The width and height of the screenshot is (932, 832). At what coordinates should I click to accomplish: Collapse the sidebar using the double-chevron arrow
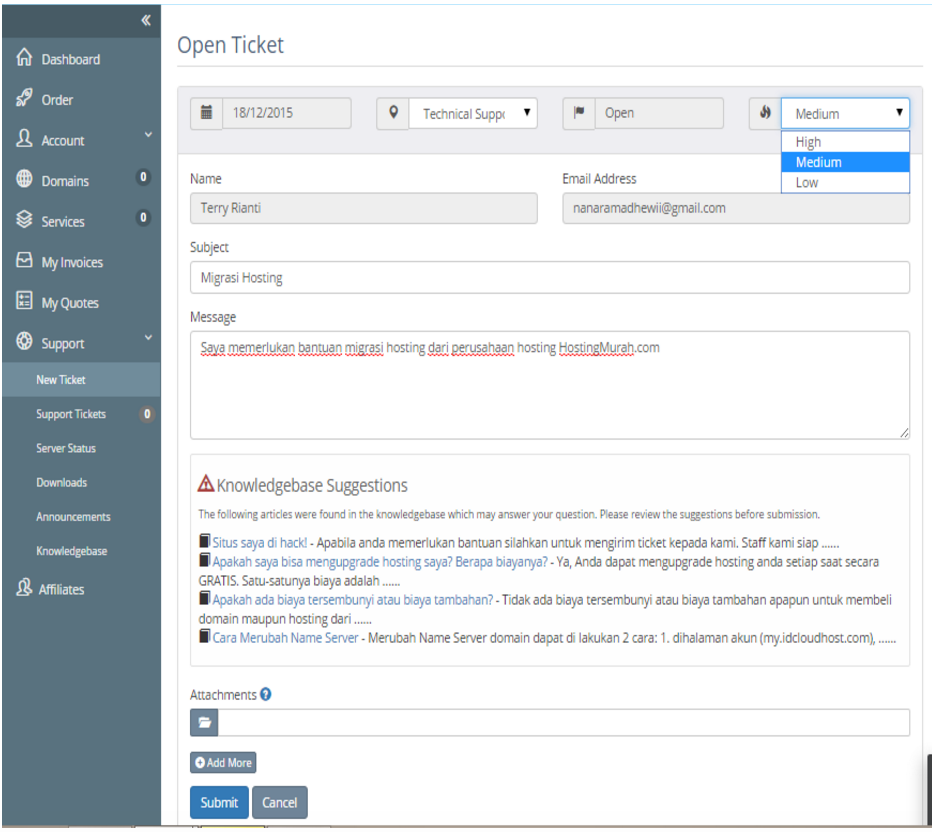pyautogui.click(x=144, y=20)
